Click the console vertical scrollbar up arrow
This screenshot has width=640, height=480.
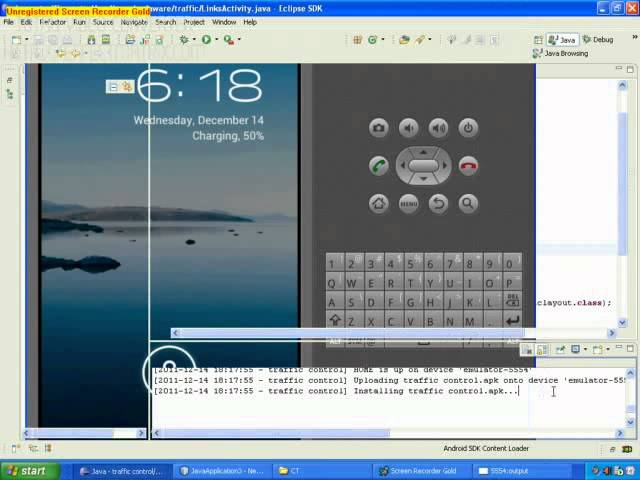(x=630, y=373)
